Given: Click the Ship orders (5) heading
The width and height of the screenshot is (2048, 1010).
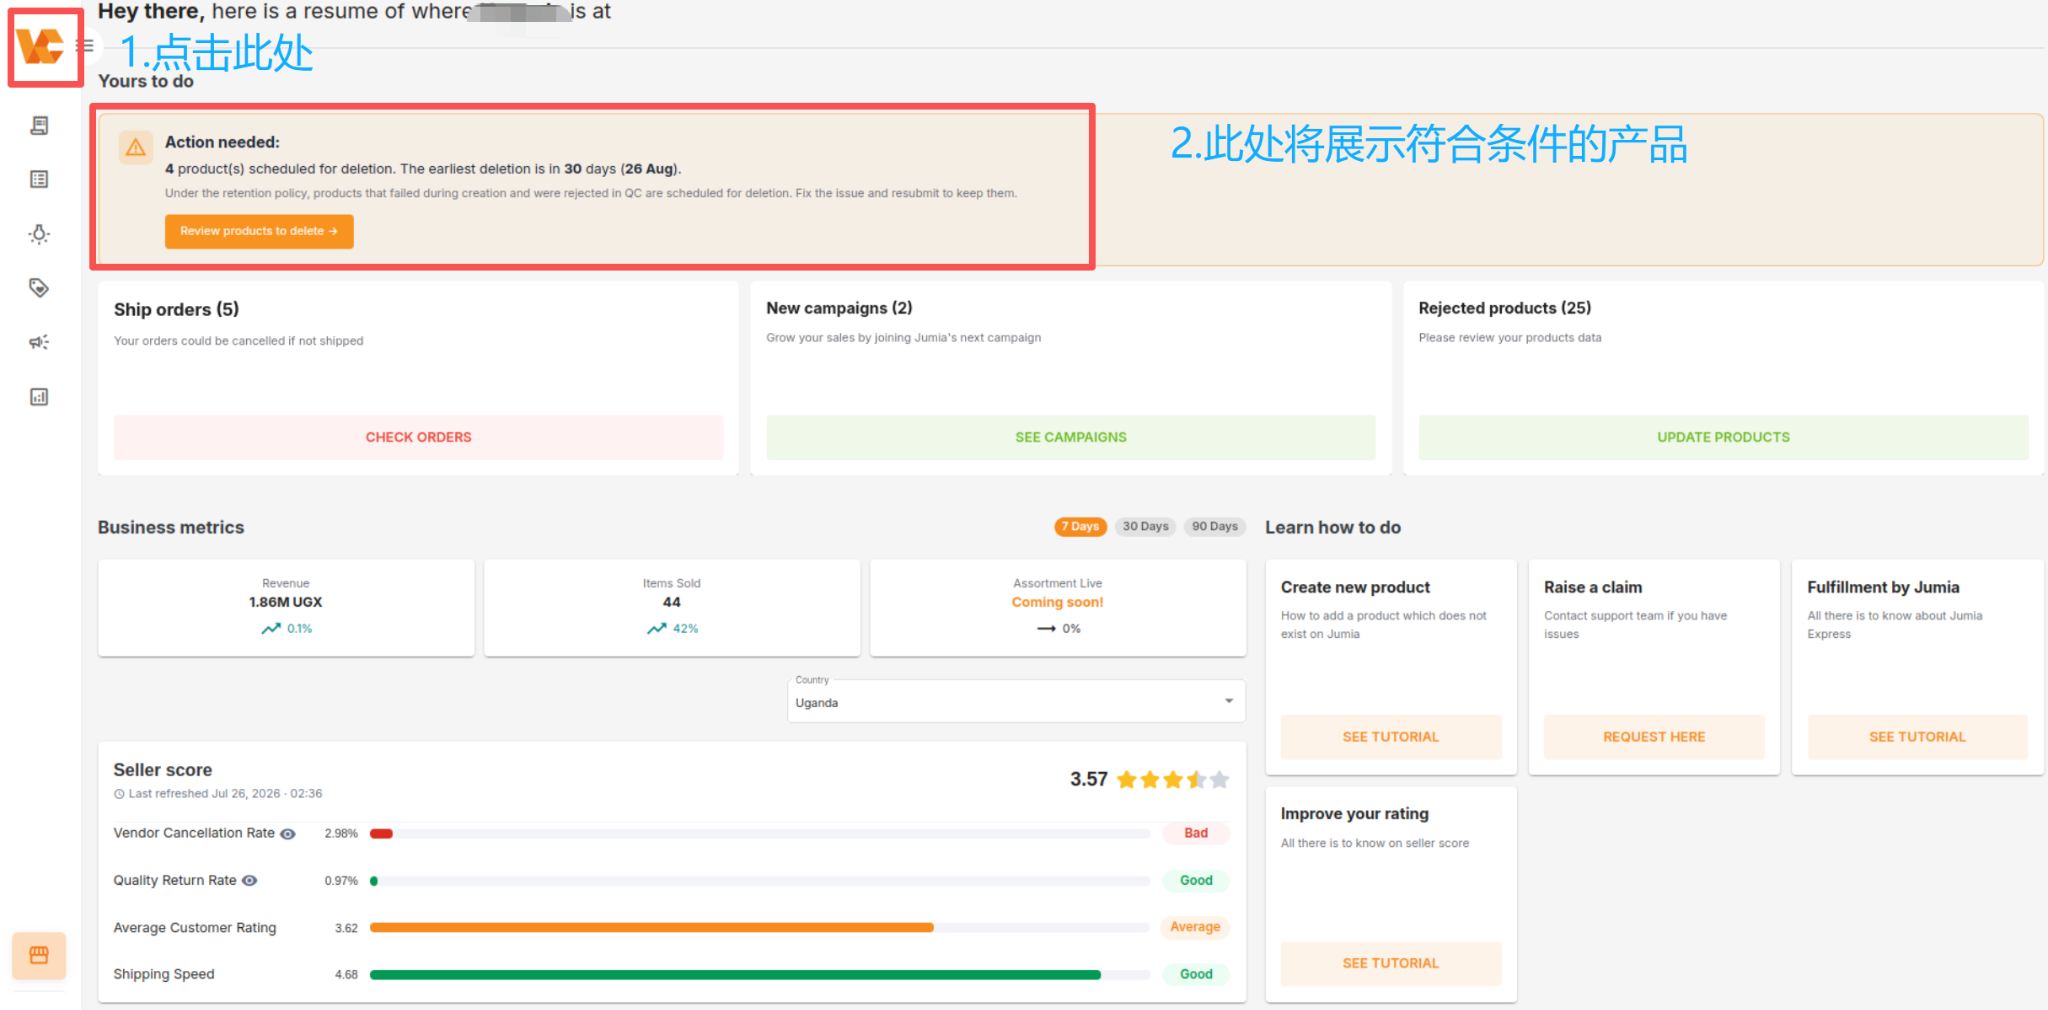Looking at the screenshot, I should [176, 310].
